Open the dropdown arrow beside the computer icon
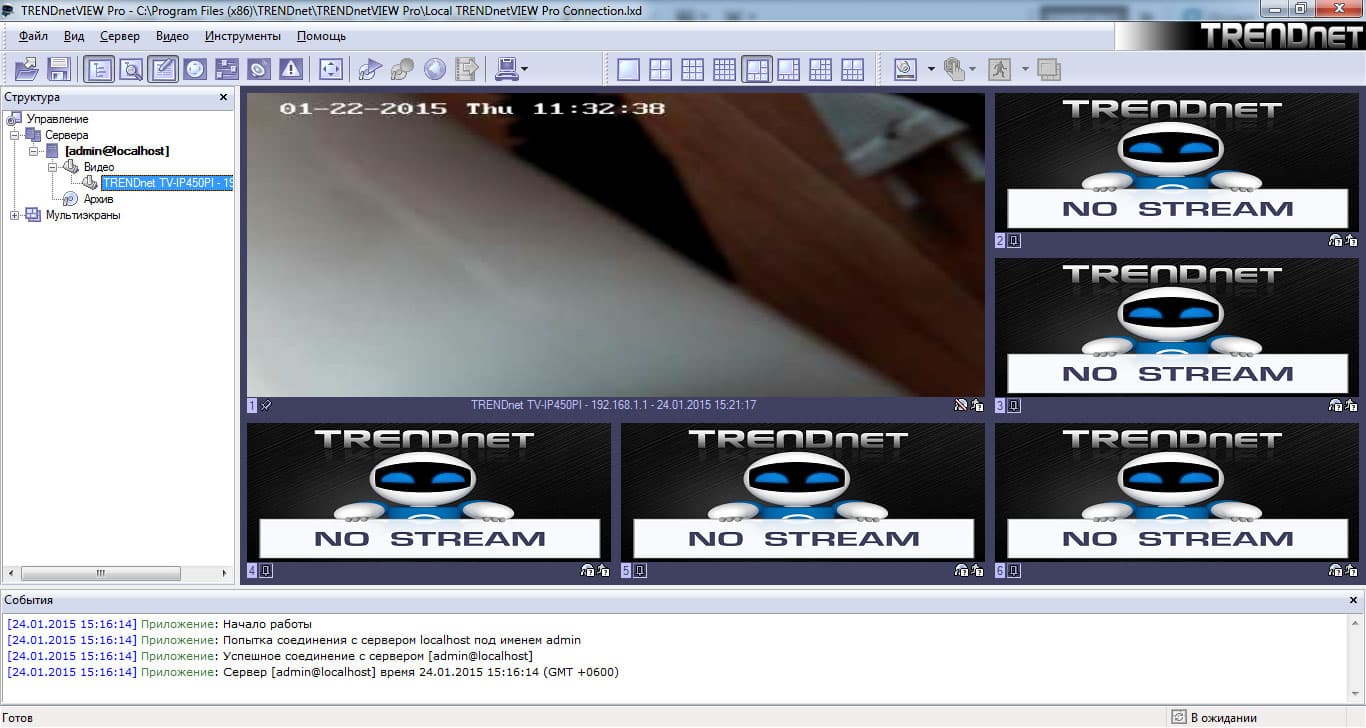The height and width of the screenshot is (728, 1366). point(524,70)
